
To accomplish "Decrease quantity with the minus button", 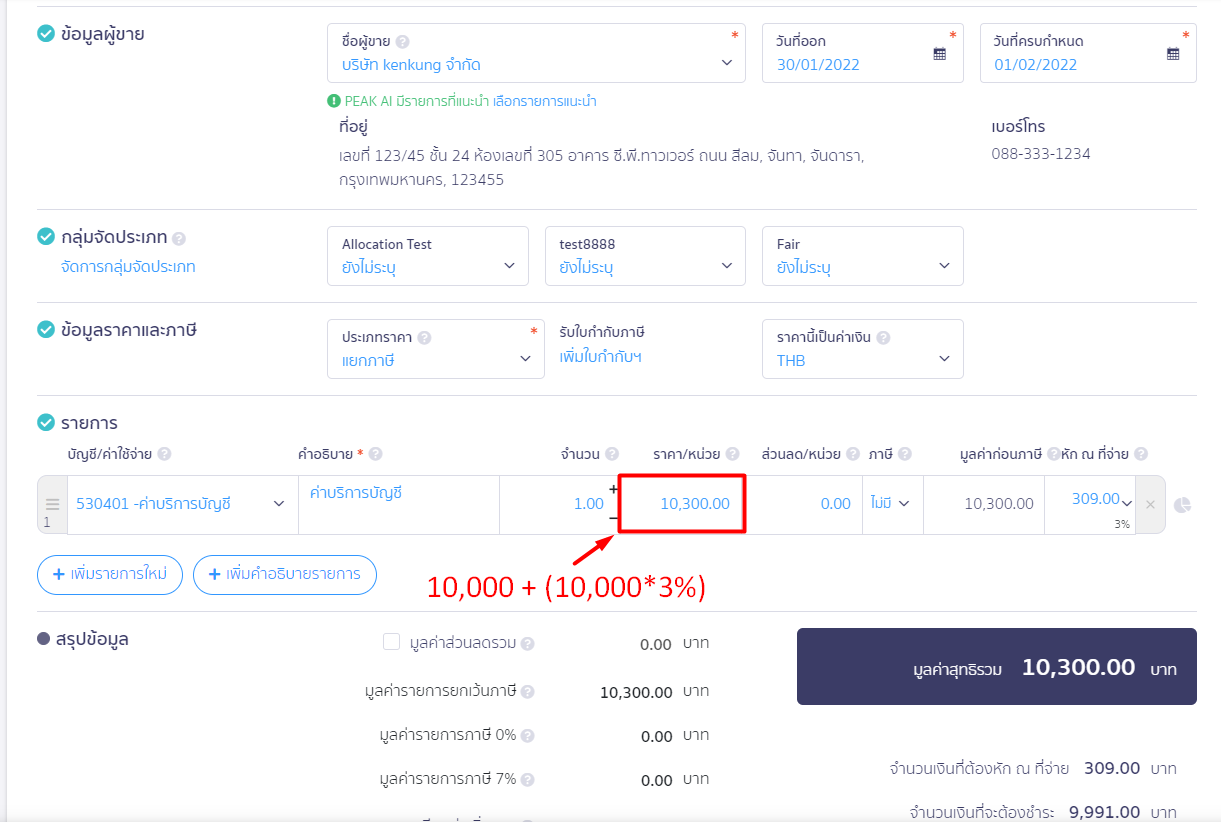I will (613, 518).
